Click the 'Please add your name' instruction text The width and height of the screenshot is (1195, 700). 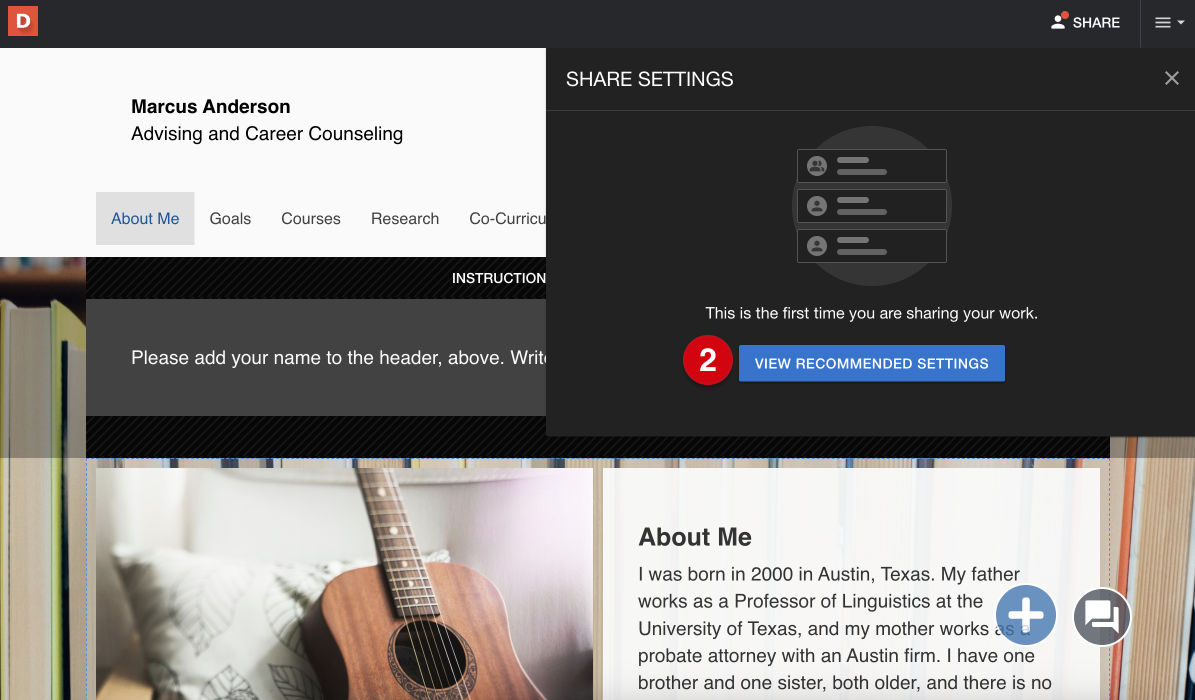coord(338,358)
